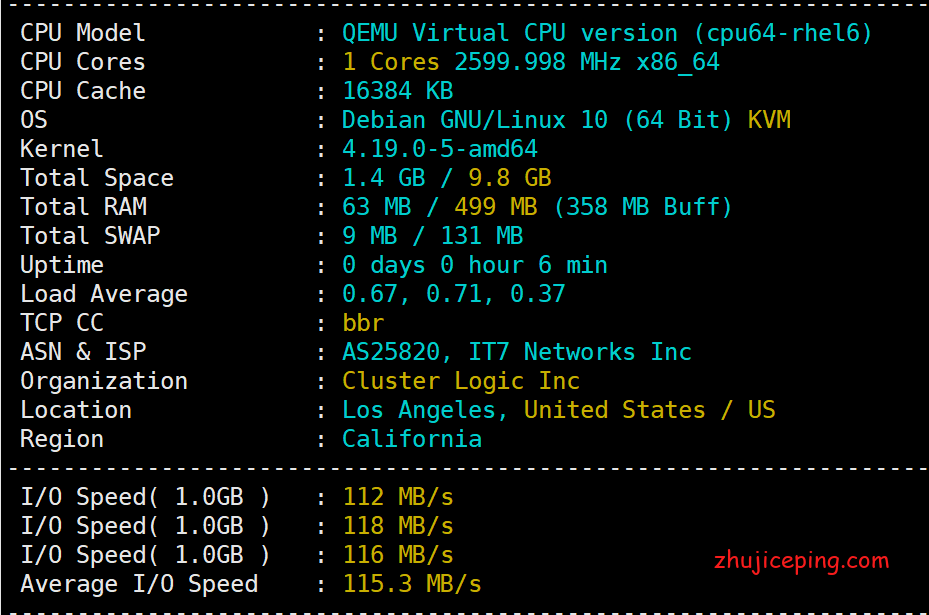
Task: Click the CPU Cache label
Action: coord(83,91)
